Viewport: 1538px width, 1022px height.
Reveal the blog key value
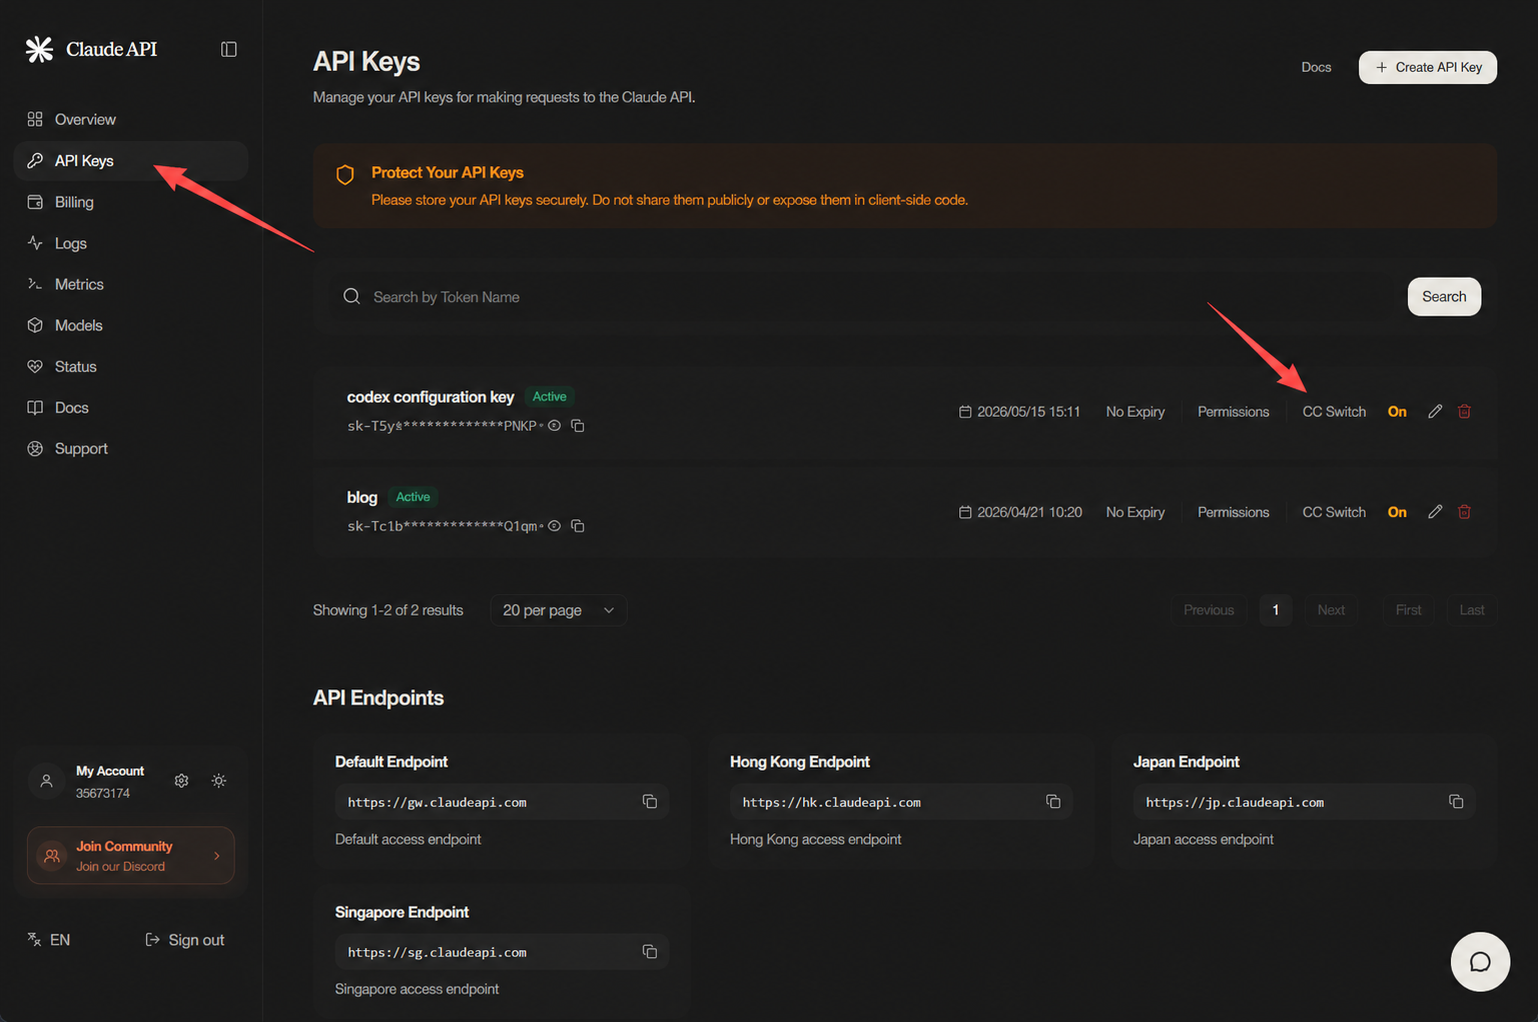555,526
